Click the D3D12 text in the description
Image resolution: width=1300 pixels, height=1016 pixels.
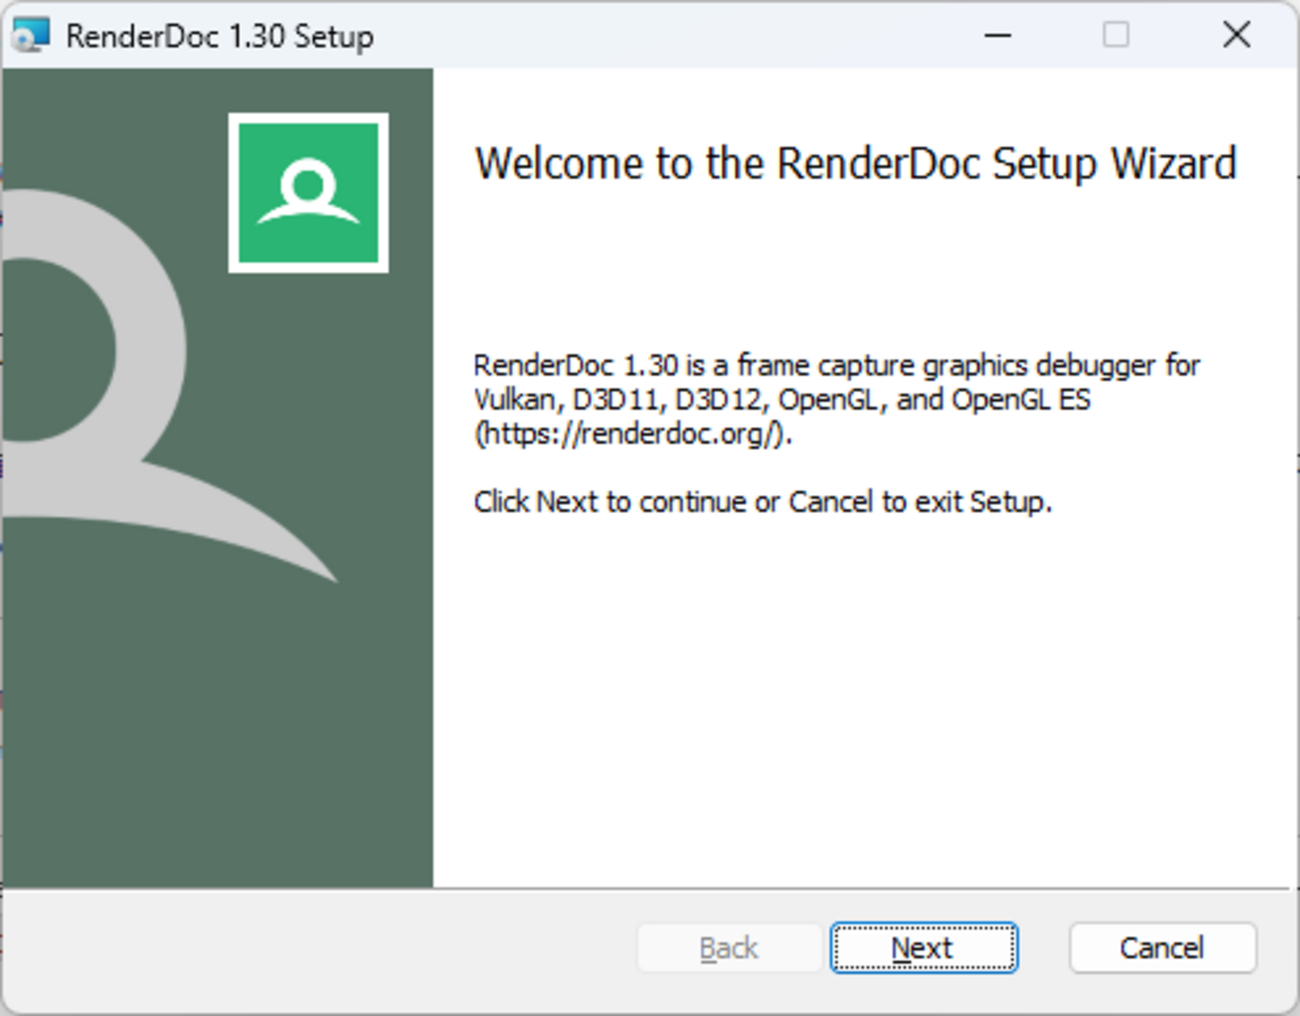[x=724, y=399]
